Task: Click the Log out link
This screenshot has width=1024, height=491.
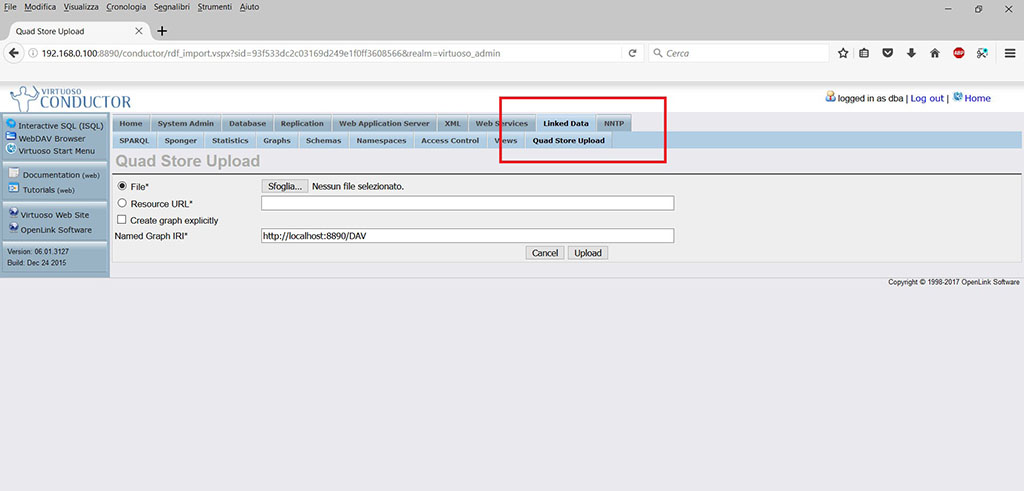Action: pos(927,98)
